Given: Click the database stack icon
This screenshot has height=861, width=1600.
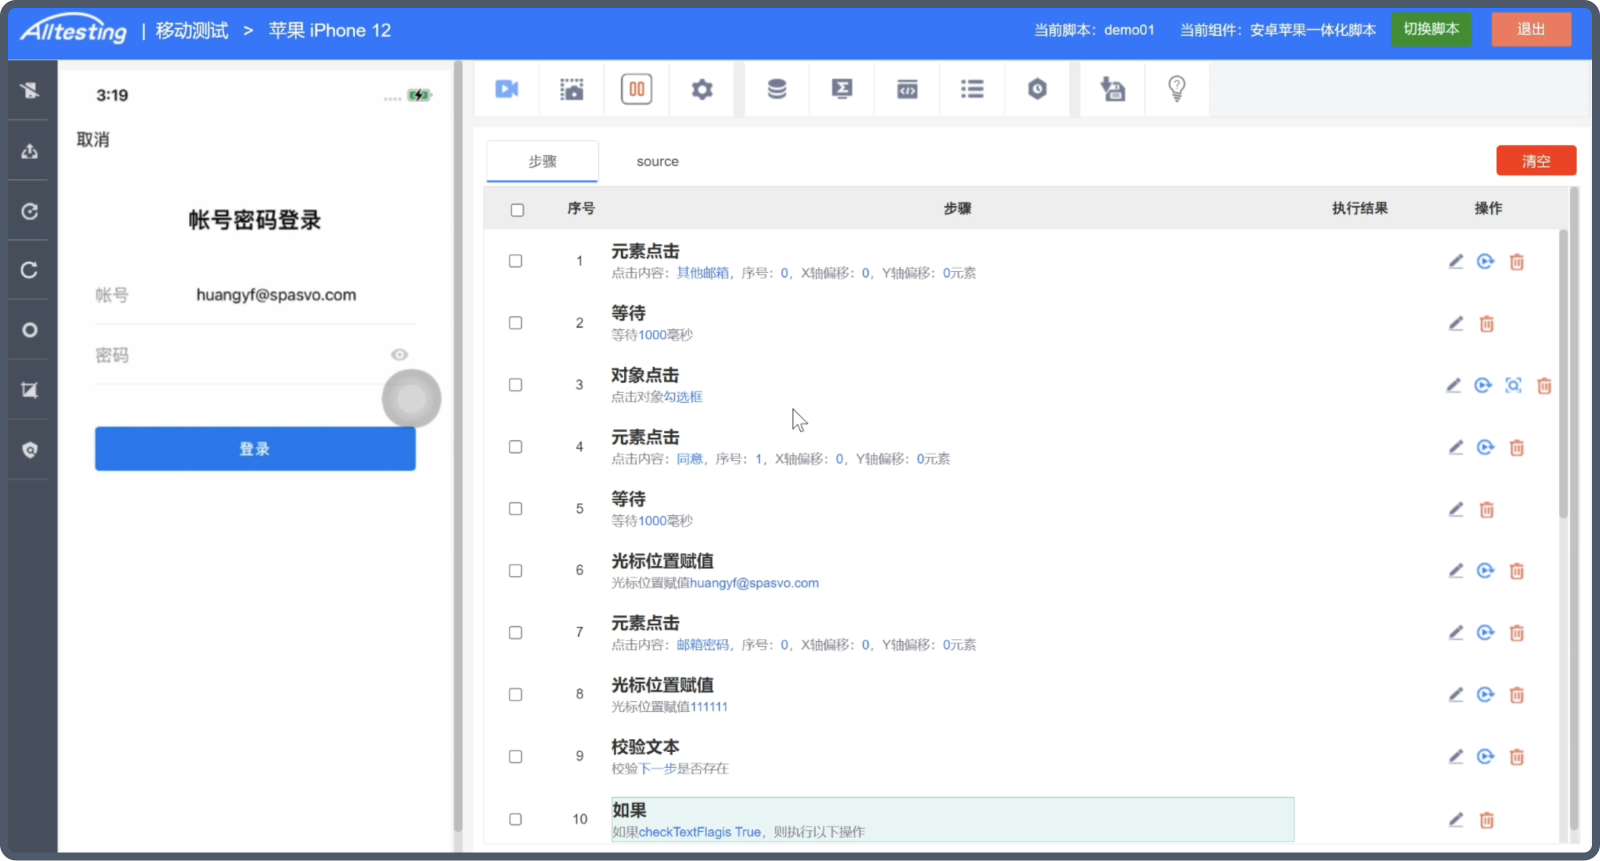Looking at the screenshot, I should (777, 90).
